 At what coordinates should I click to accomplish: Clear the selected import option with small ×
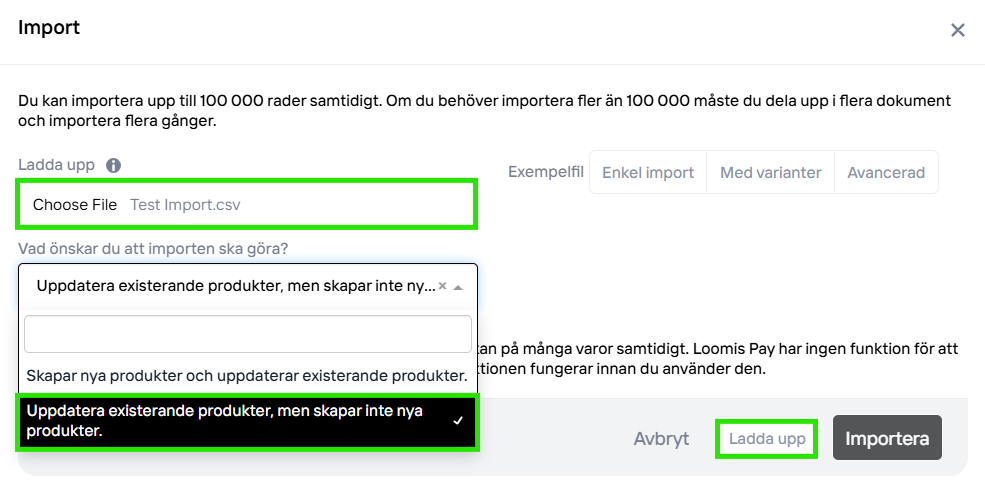point(442,286)
